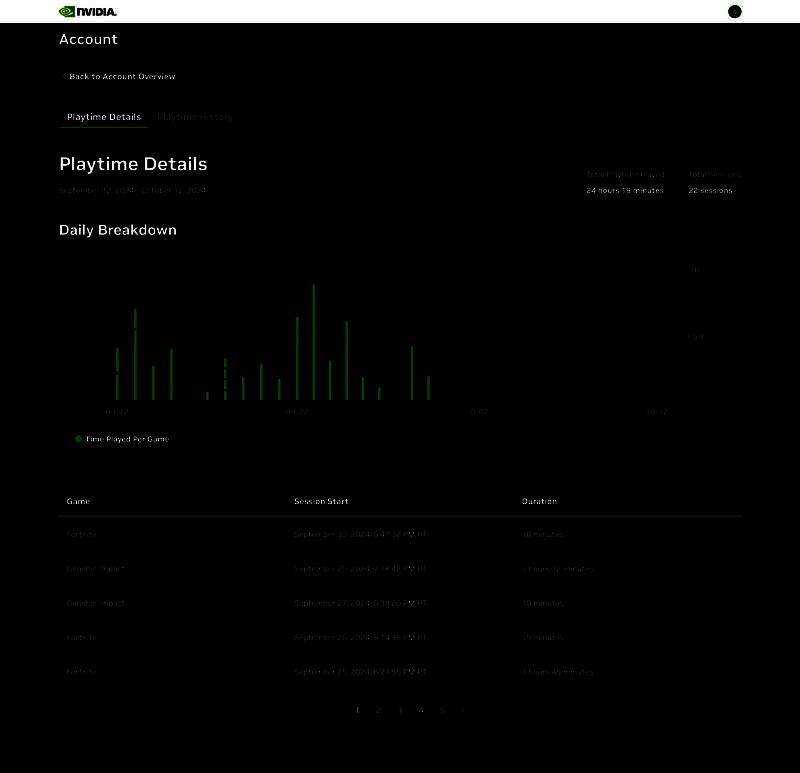The image size is (800, 773).
Task: Select the tallest green bar in Daily Breakdown
Action: pyautogui.click(x=313, y=340)
